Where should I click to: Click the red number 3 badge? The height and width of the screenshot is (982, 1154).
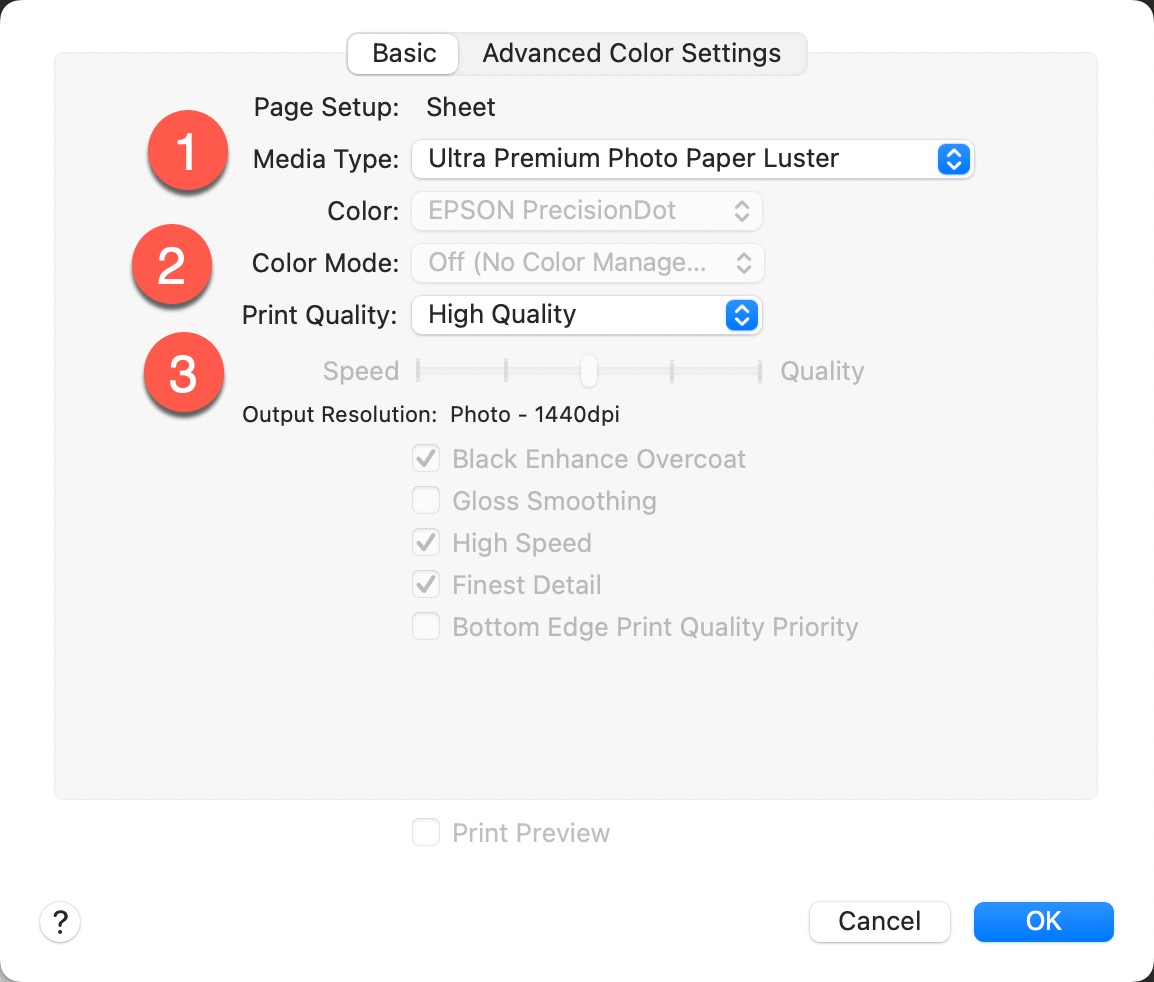183,375
